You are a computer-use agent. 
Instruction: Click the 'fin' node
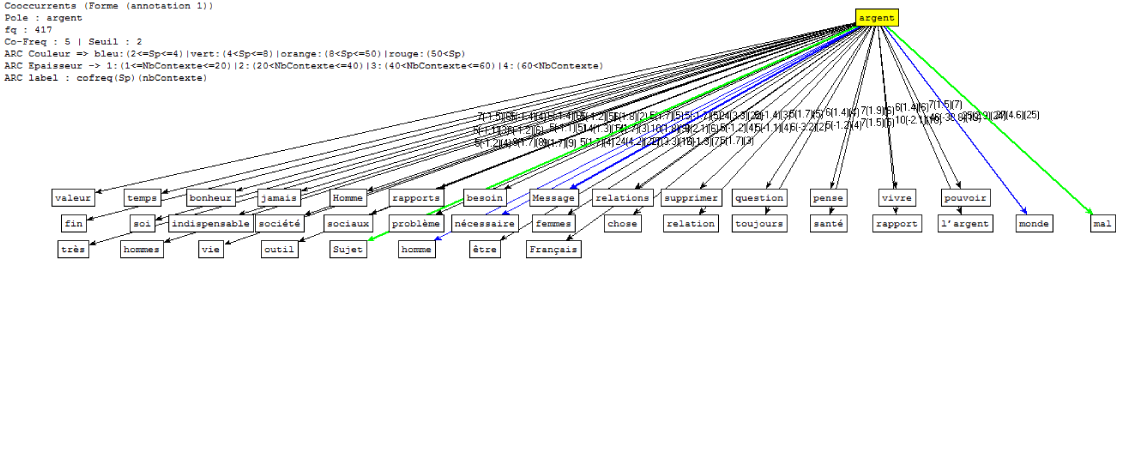tap(73, 223)
